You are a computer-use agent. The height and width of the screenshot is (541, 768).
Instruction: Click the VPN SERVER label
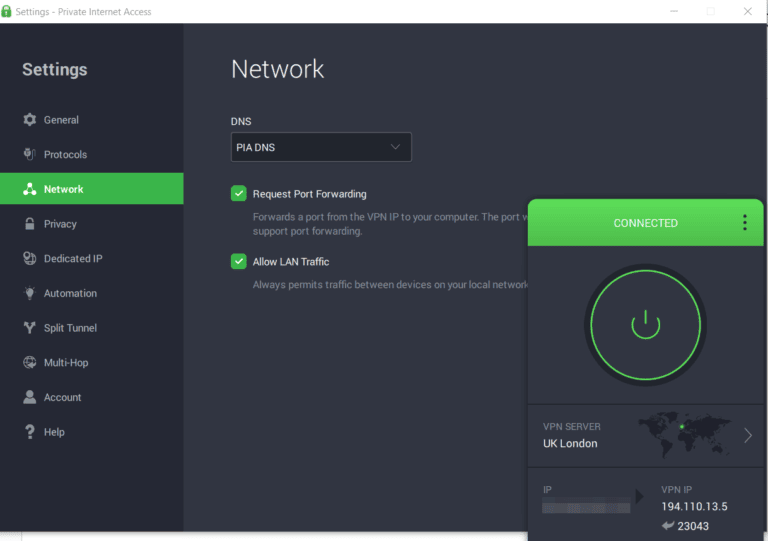(x=572, y=426)
